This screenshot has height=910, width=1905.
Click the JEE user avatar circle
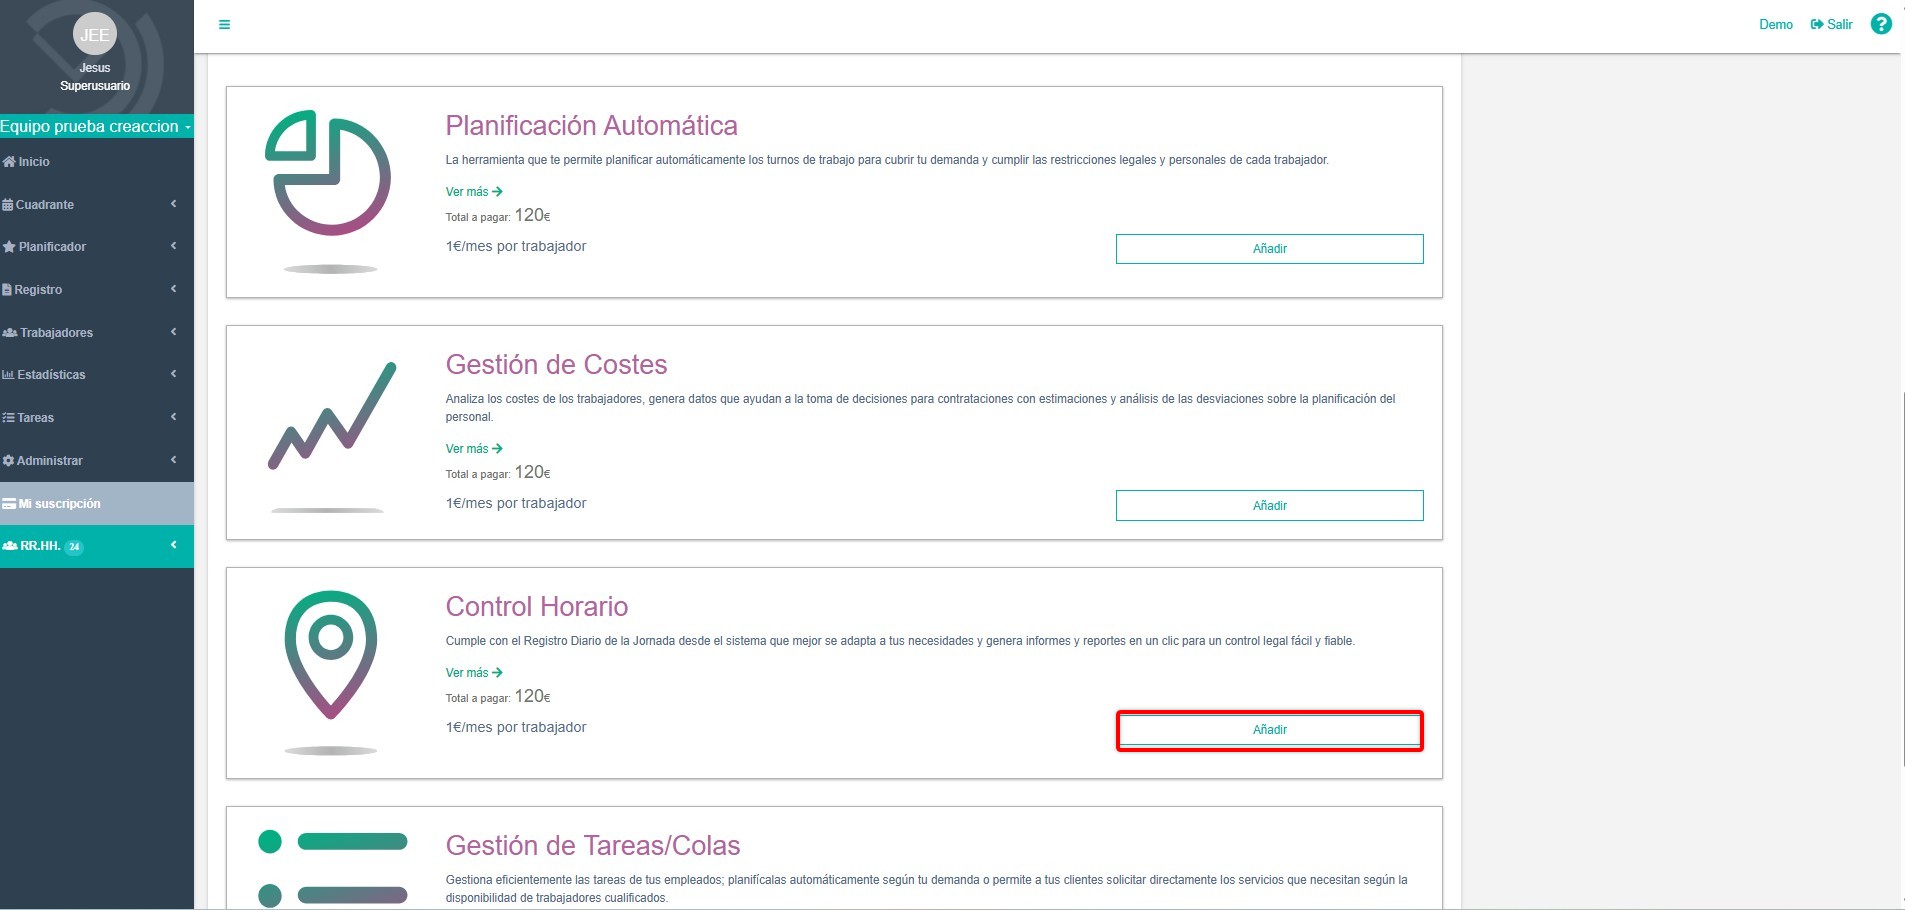coord(95,35)
